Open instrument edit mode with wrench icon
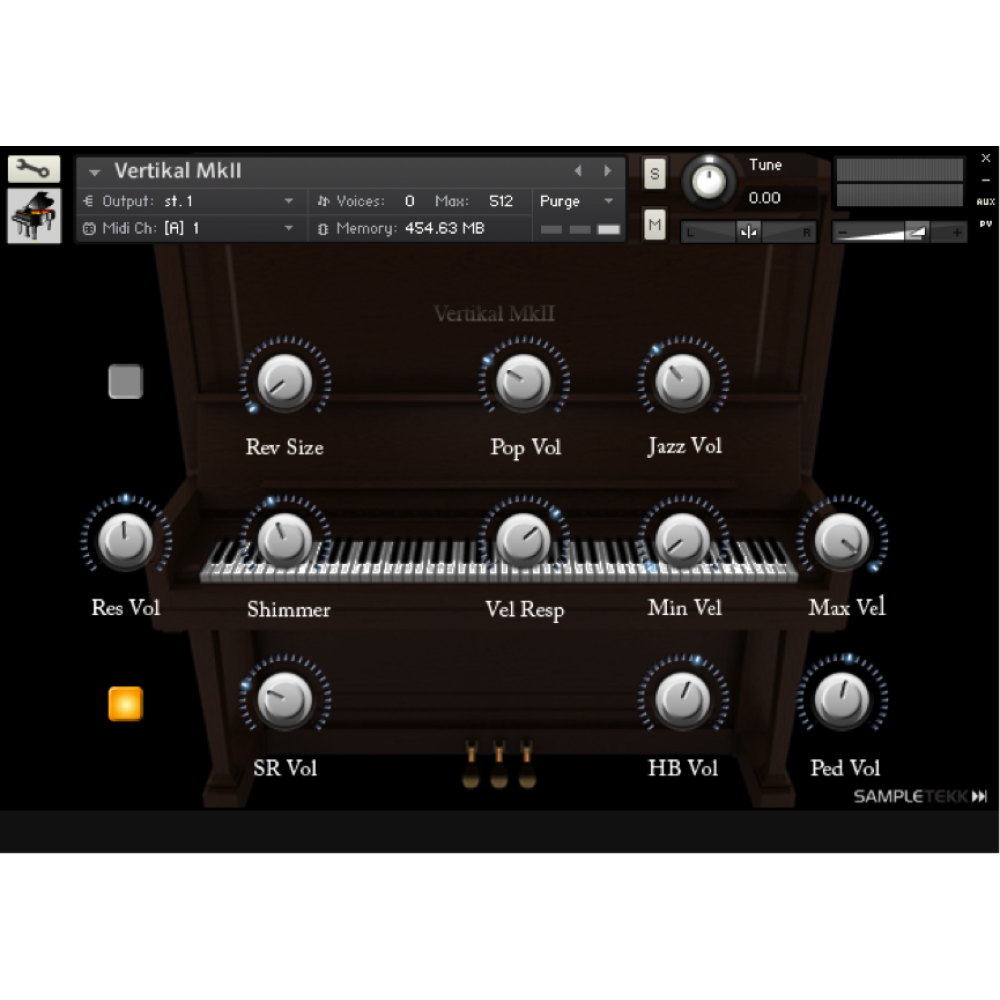The height and width of the screenshot is (1000, 1000). [34, 169]
